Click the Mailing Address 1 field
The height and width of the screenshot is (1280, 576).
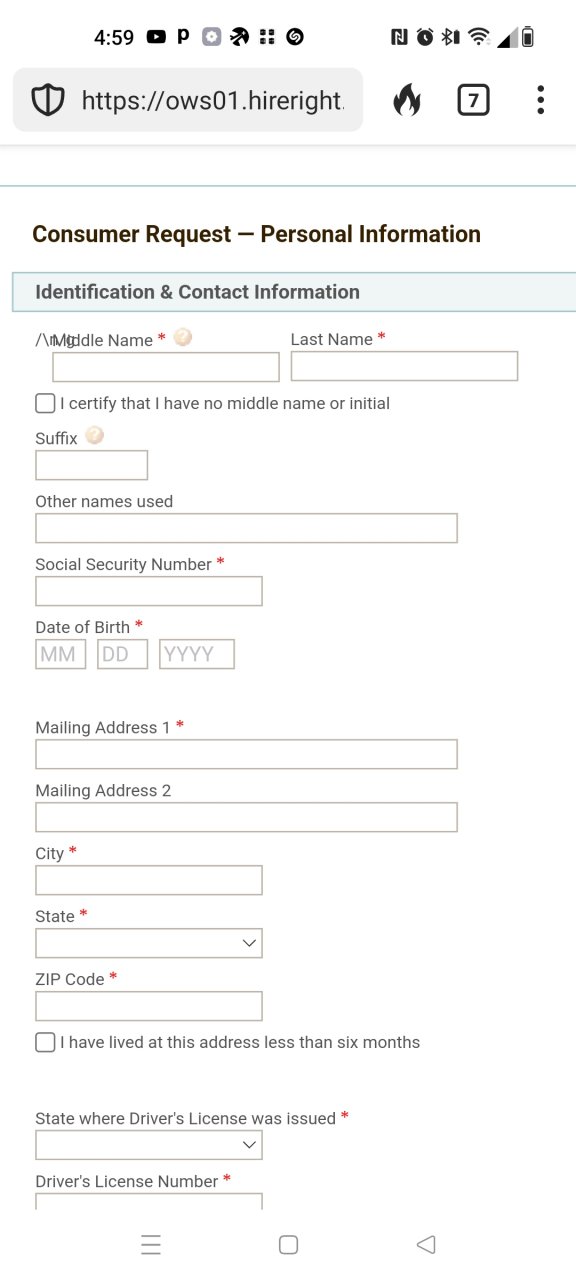[246, 754]
